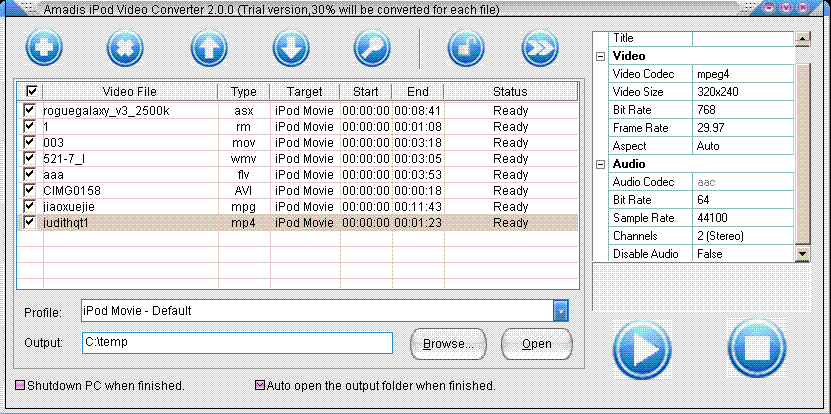This screenshot has width=831, height=414.
Task: Click the Audio Codec aac value
Action: pyautogui.click(x=743, y=182)
